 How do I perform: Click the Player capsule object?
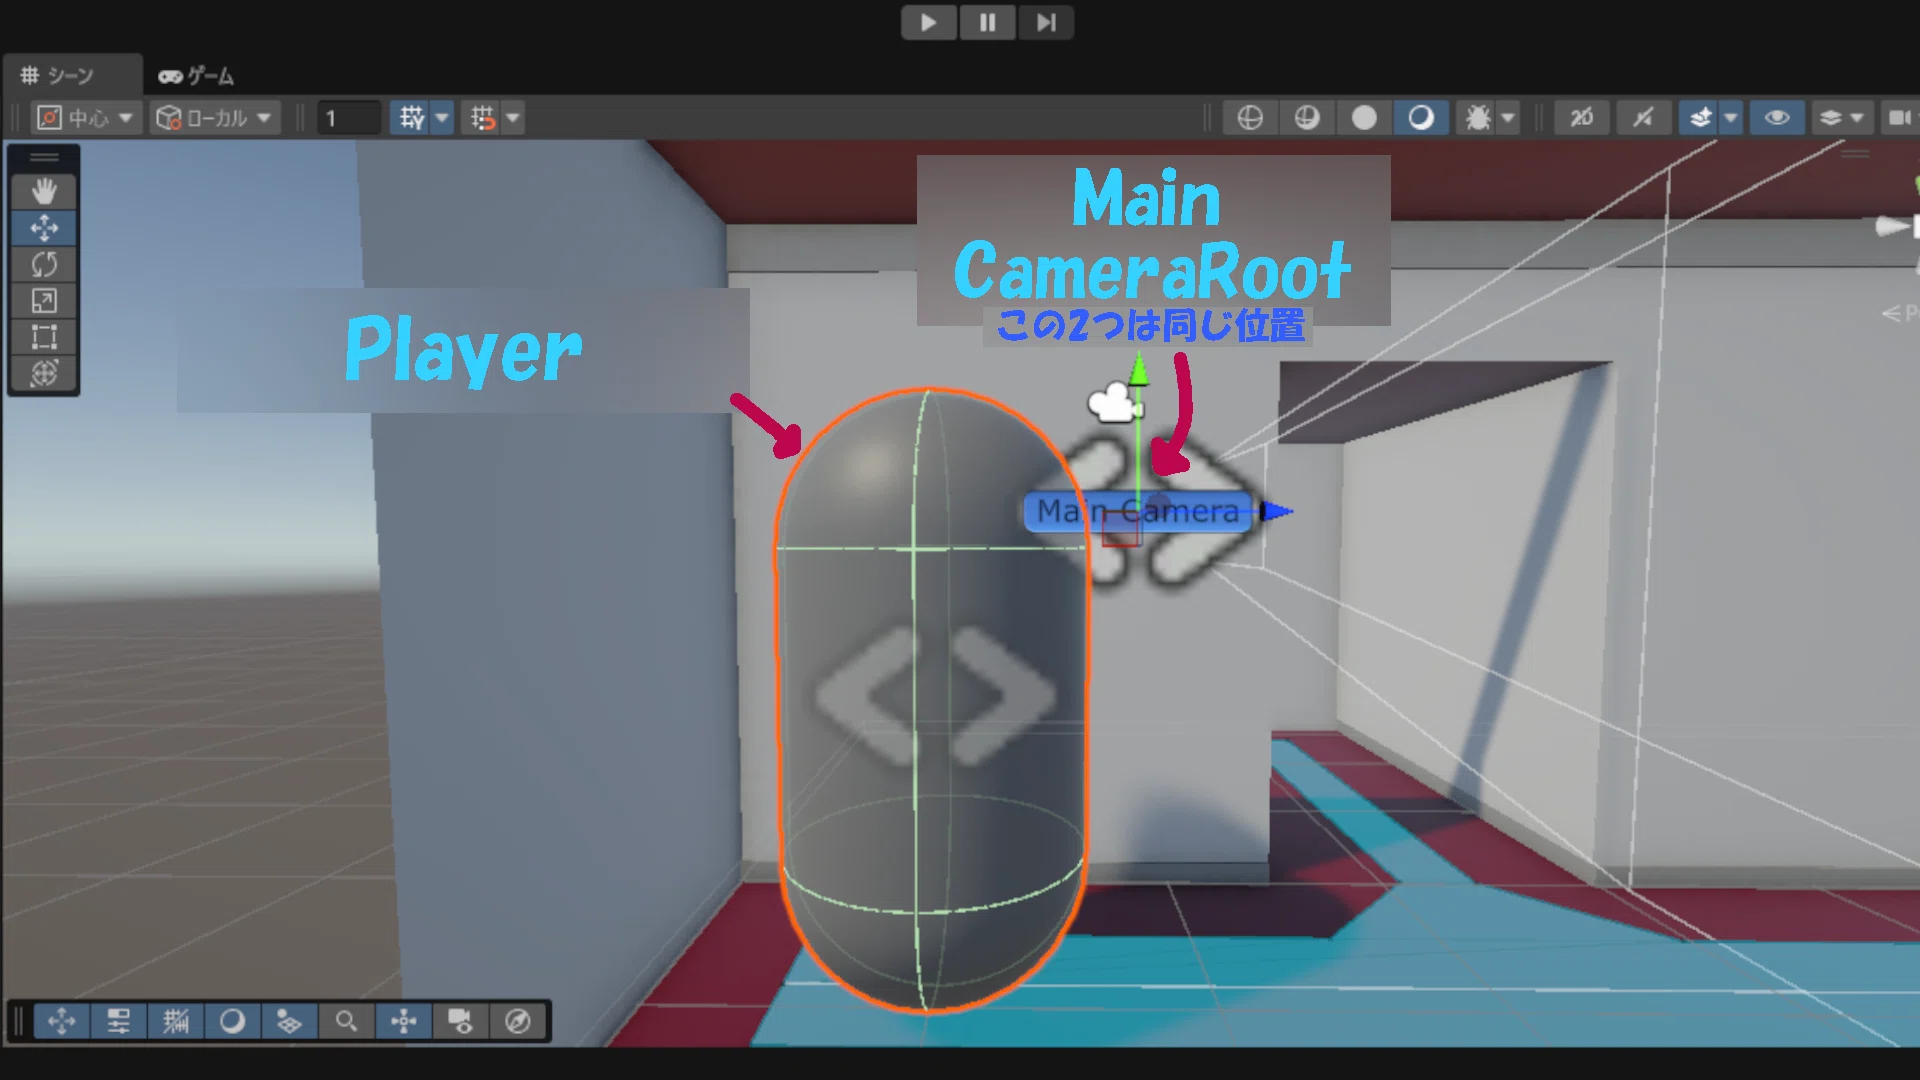coord(930,700)
